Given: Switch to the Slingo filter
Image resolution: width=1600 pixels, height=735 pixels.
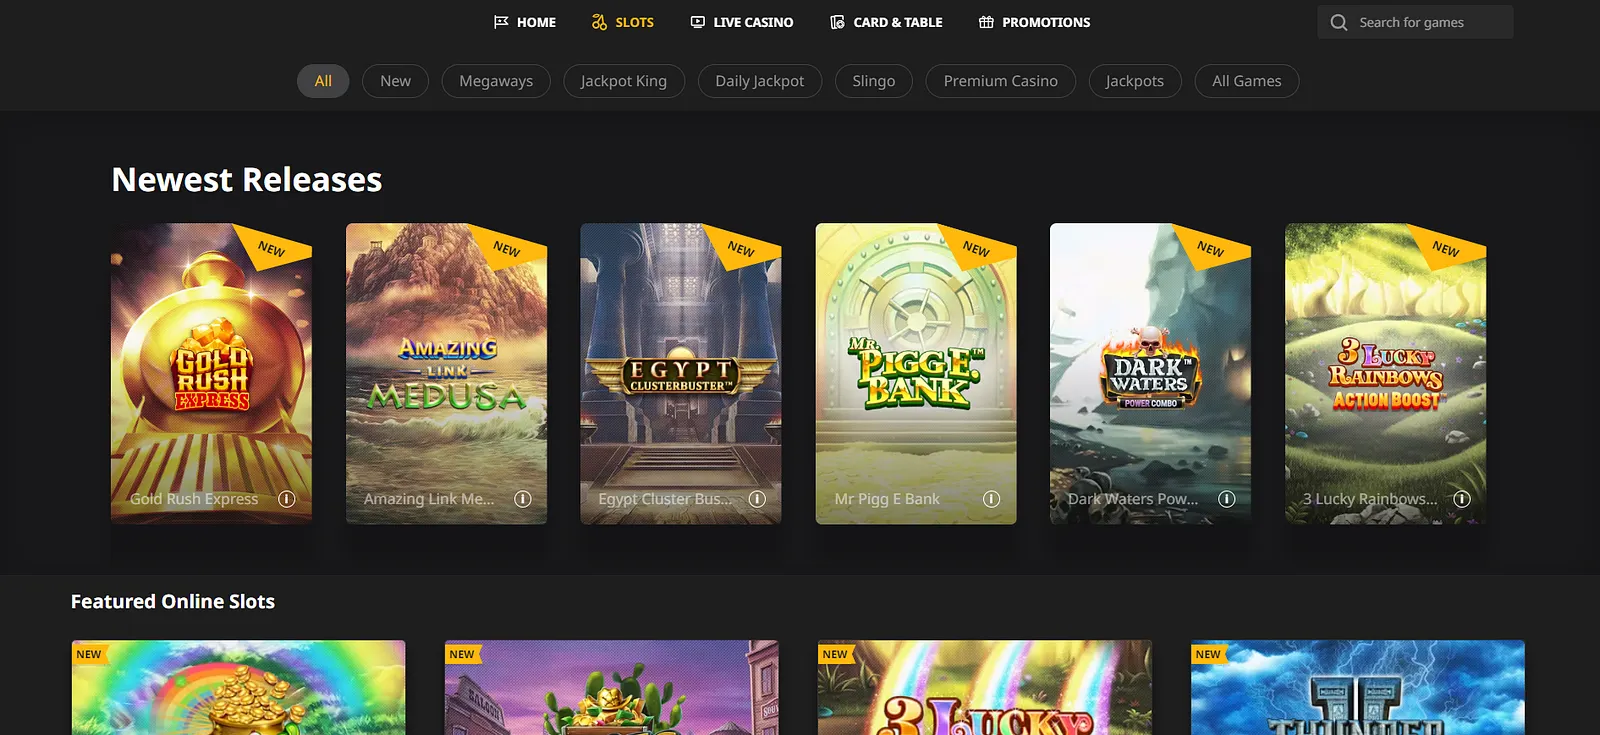Looking at the screenshot, I should tap(873, 81).
